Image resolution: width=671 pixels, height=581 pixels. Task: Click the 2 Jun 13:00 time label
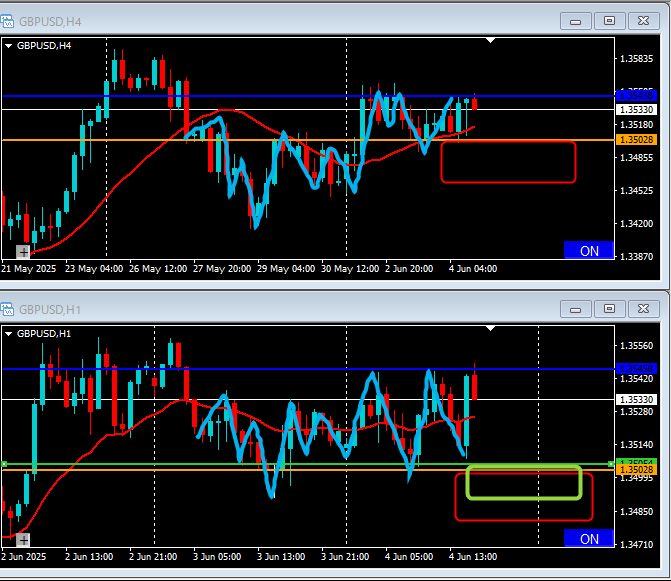89,557
